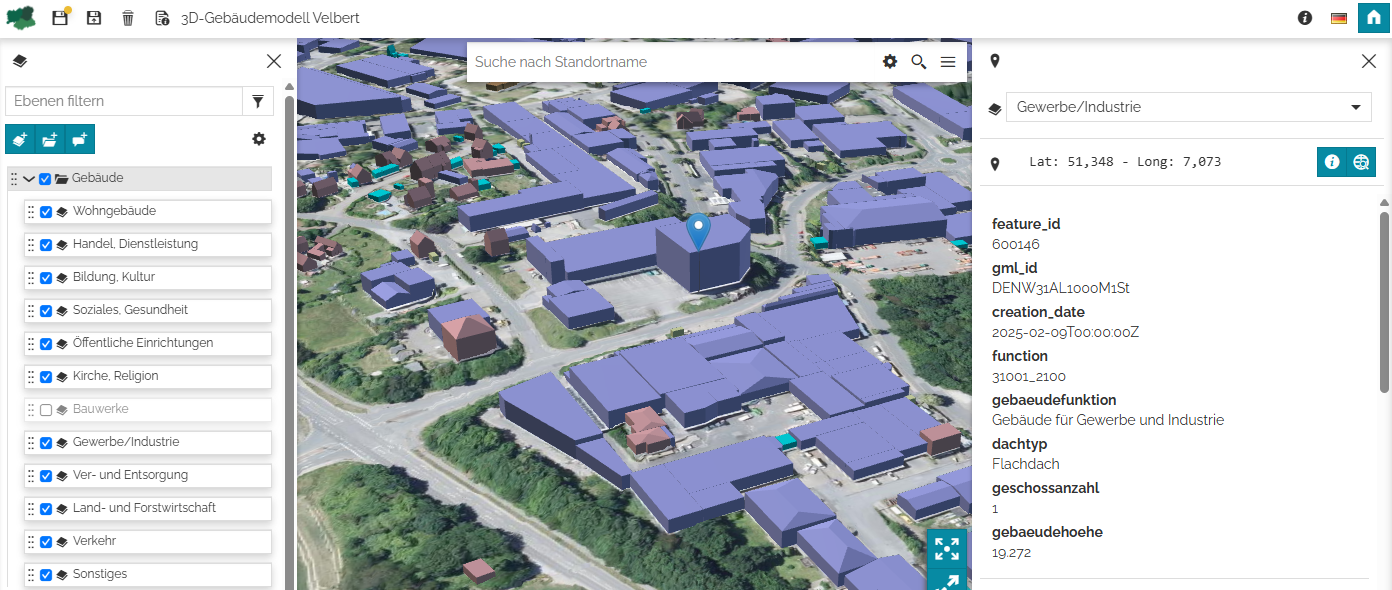Open the Gewerbe/Industrie layer dropdown
The height and width of the screenshot is (590, 1392).
point(1188,107)
